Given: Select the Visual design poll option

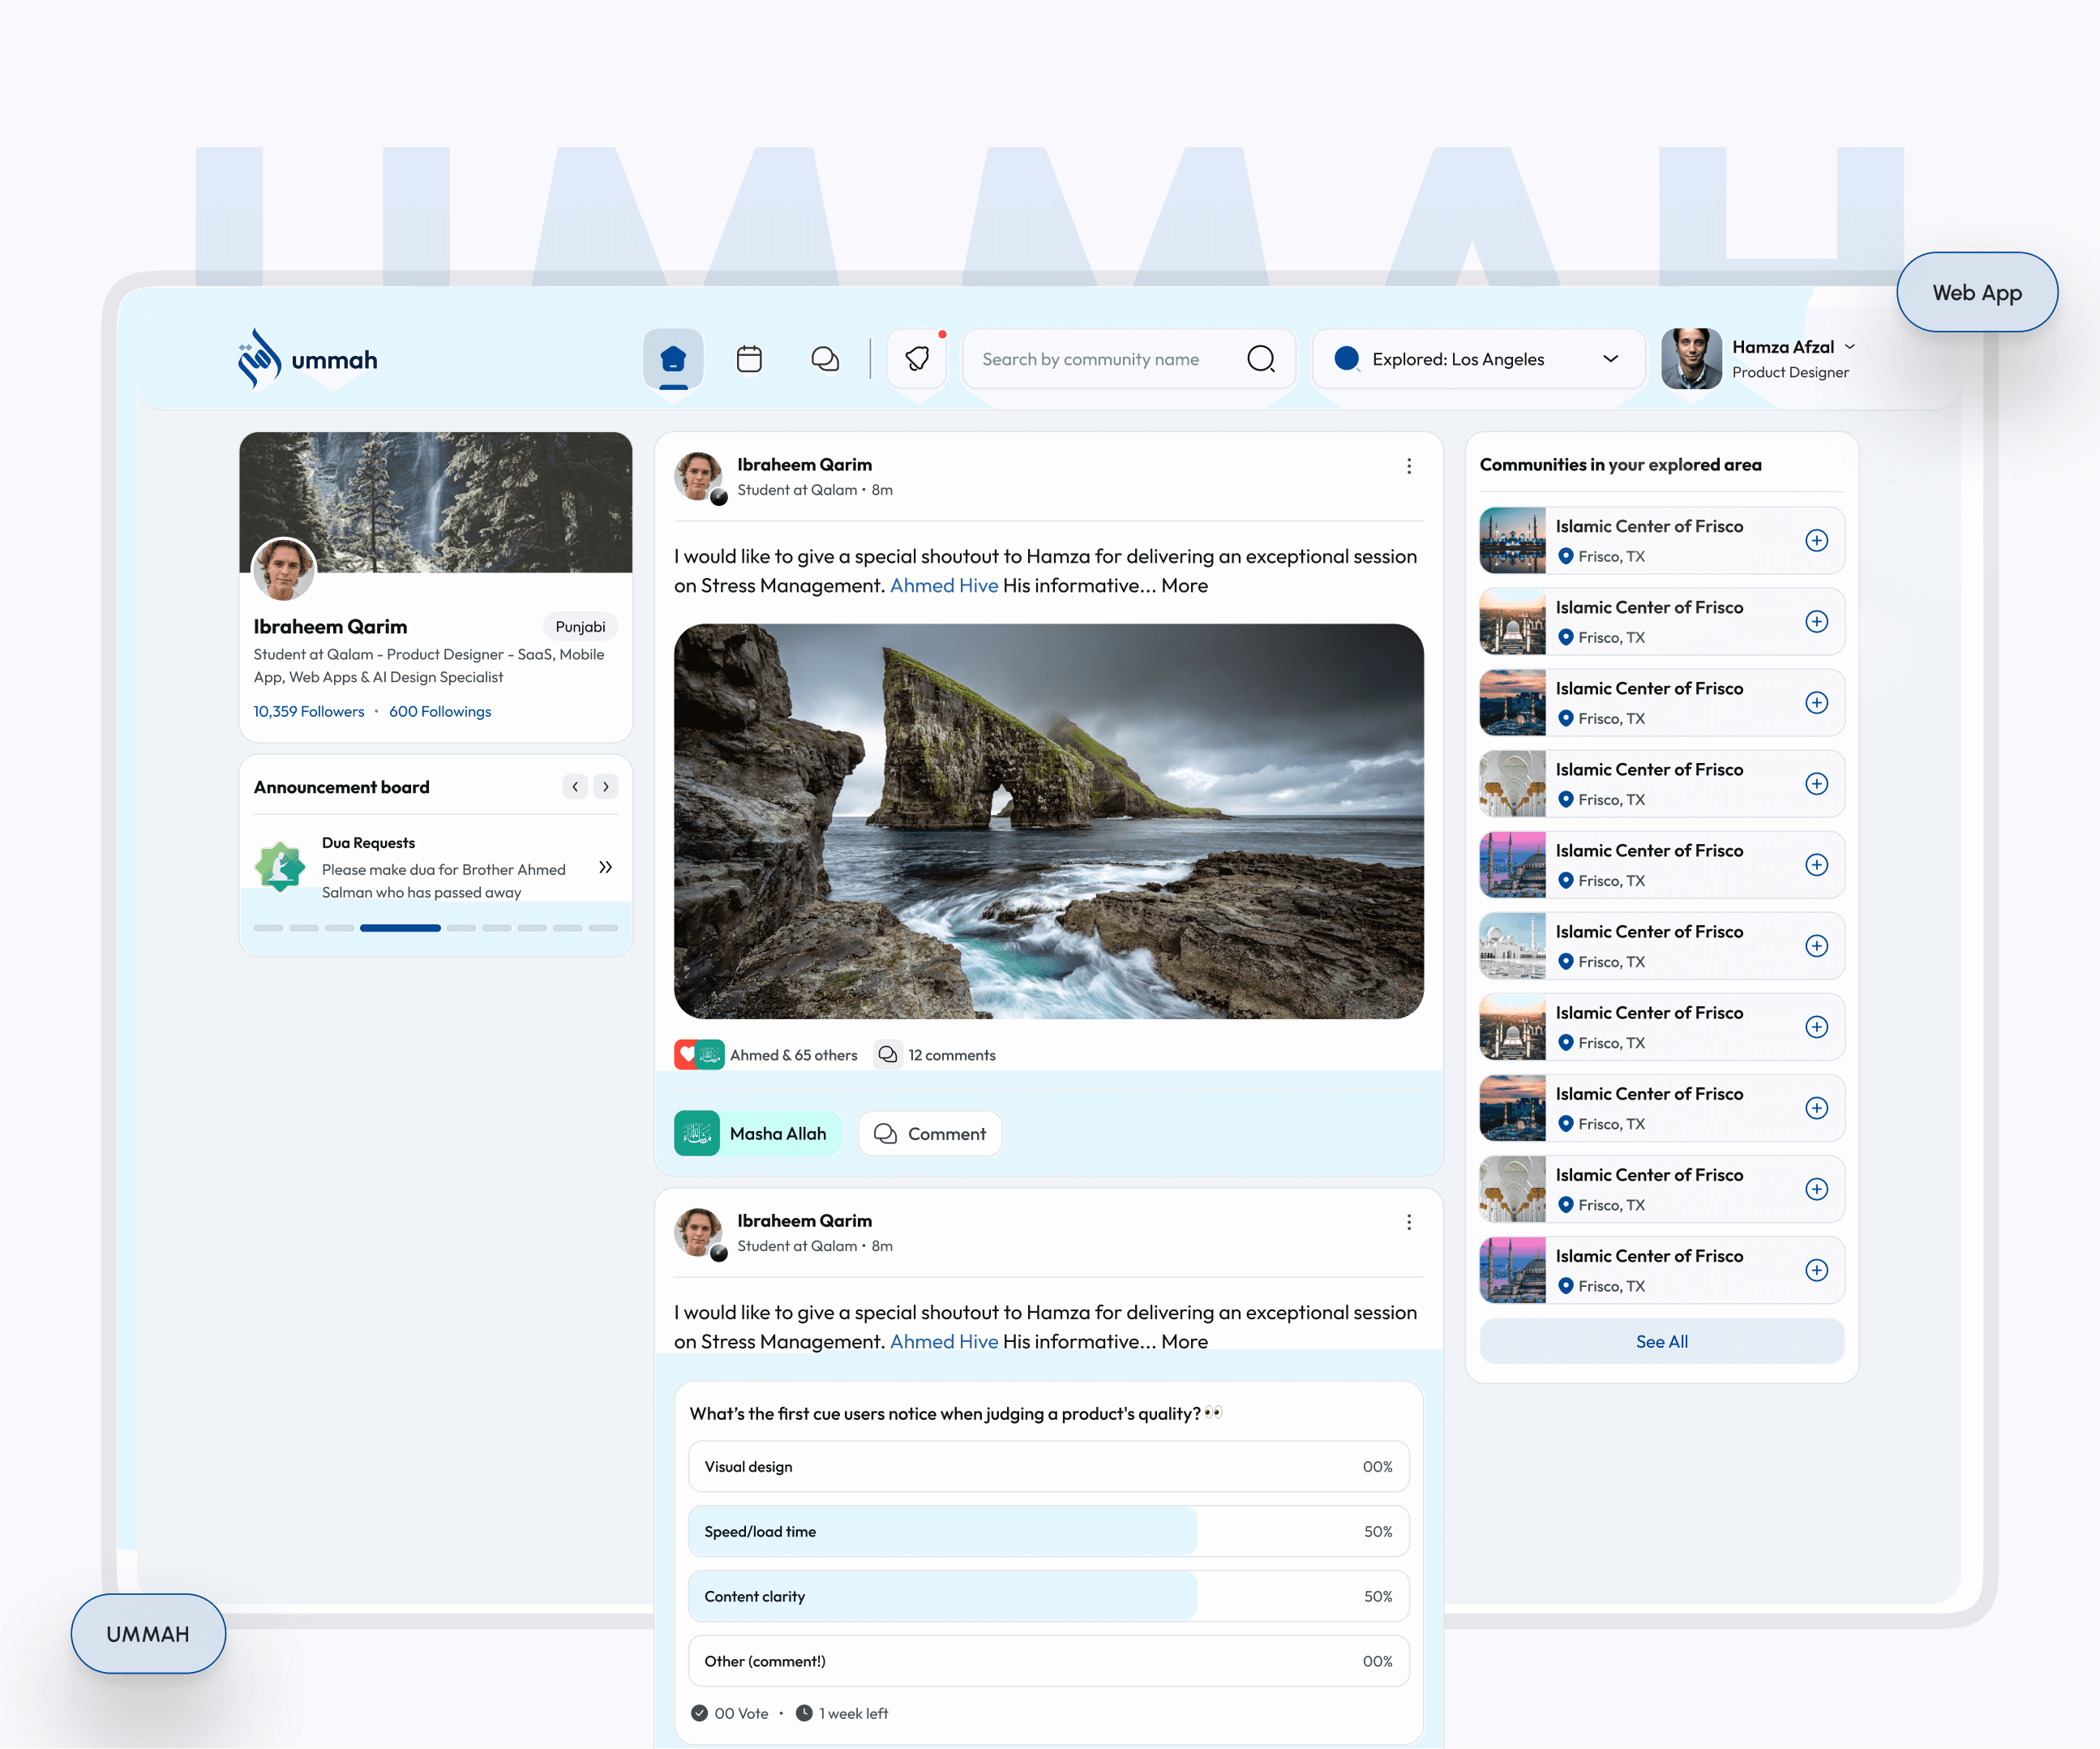Looking at the screenshot, I should (1048, 1467).
